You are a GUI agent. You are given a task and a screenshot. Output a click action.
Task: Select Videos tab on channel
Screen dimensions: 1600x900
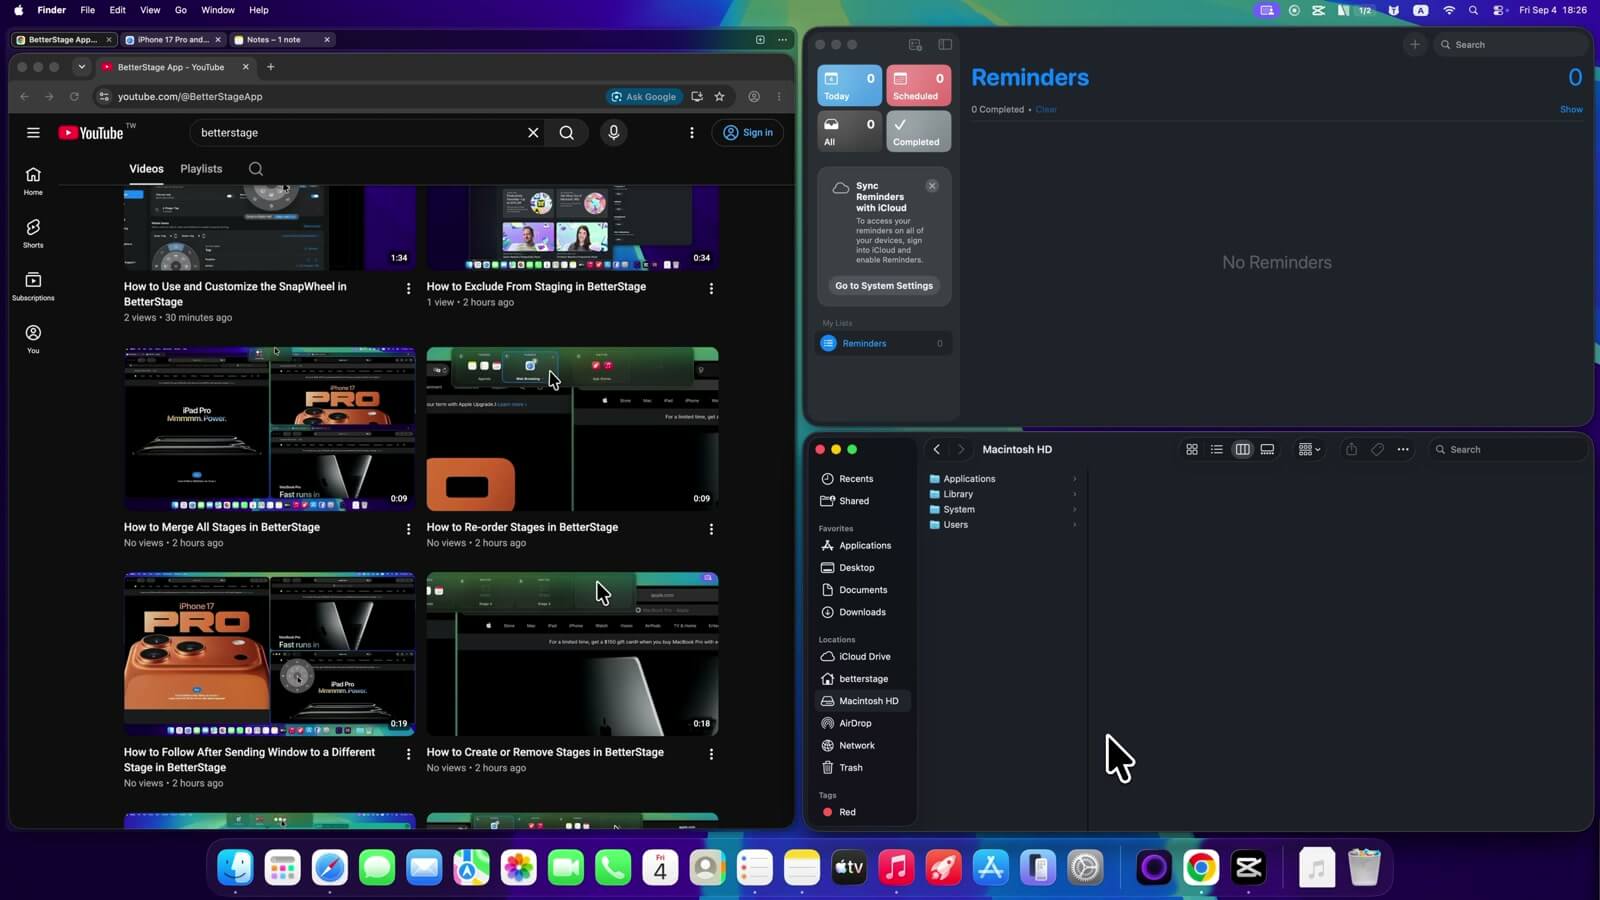[x=146, y=169]
